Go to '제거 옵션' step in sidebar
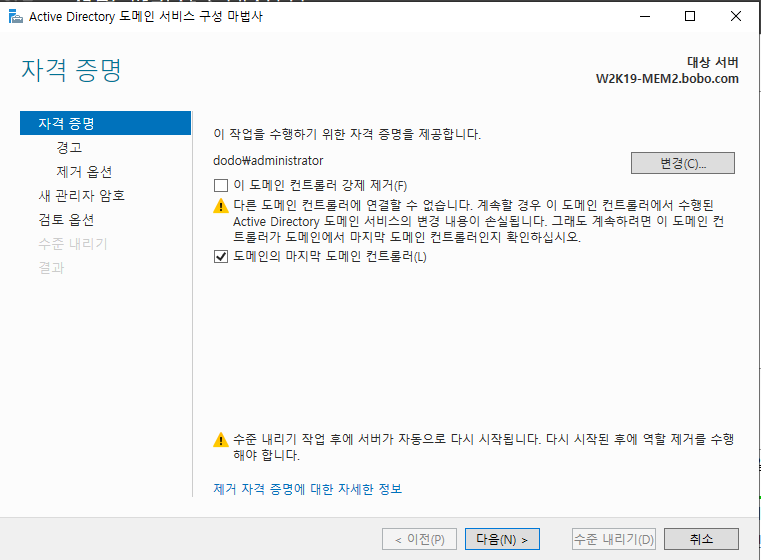761x560 pixels. click(x=84, y=172)
